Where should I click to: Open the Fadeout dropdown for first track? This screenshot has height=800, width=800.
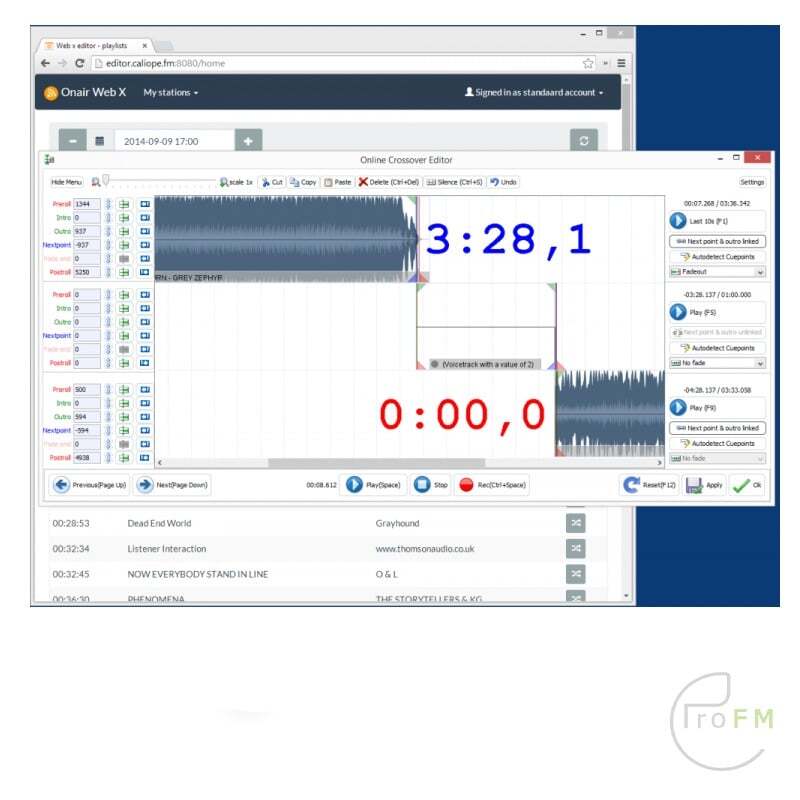point(717,271)
